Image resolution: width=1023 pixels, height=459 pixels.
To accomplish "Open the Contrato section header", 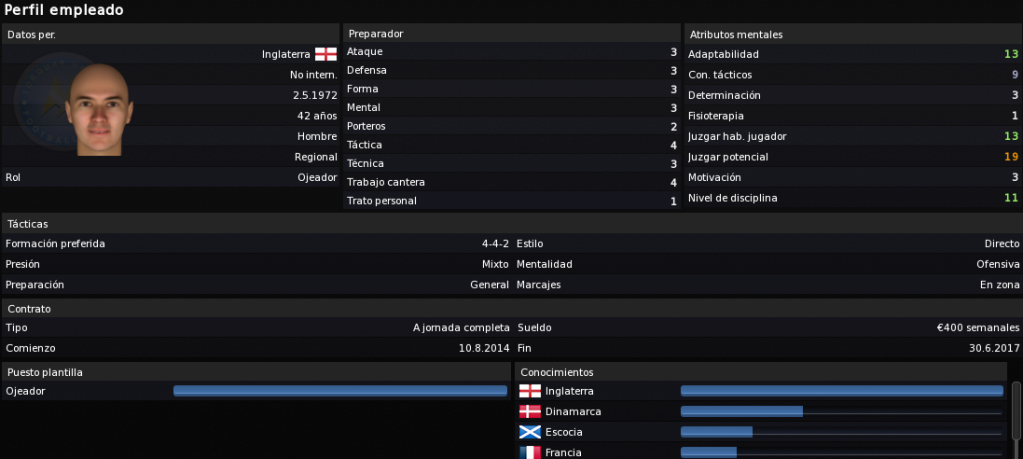I will (512, 308).
